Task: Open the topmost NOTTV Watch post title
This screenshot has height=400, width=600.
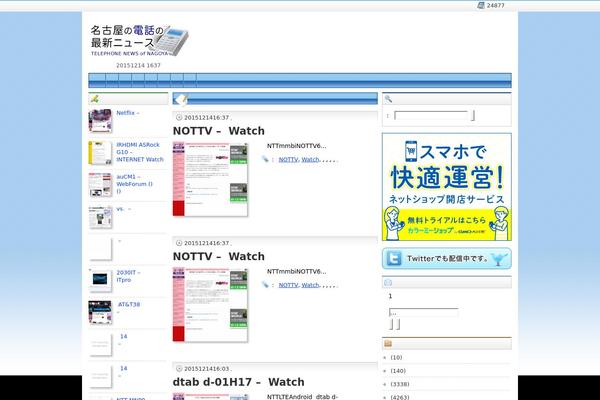Action: tap(218, 131)
